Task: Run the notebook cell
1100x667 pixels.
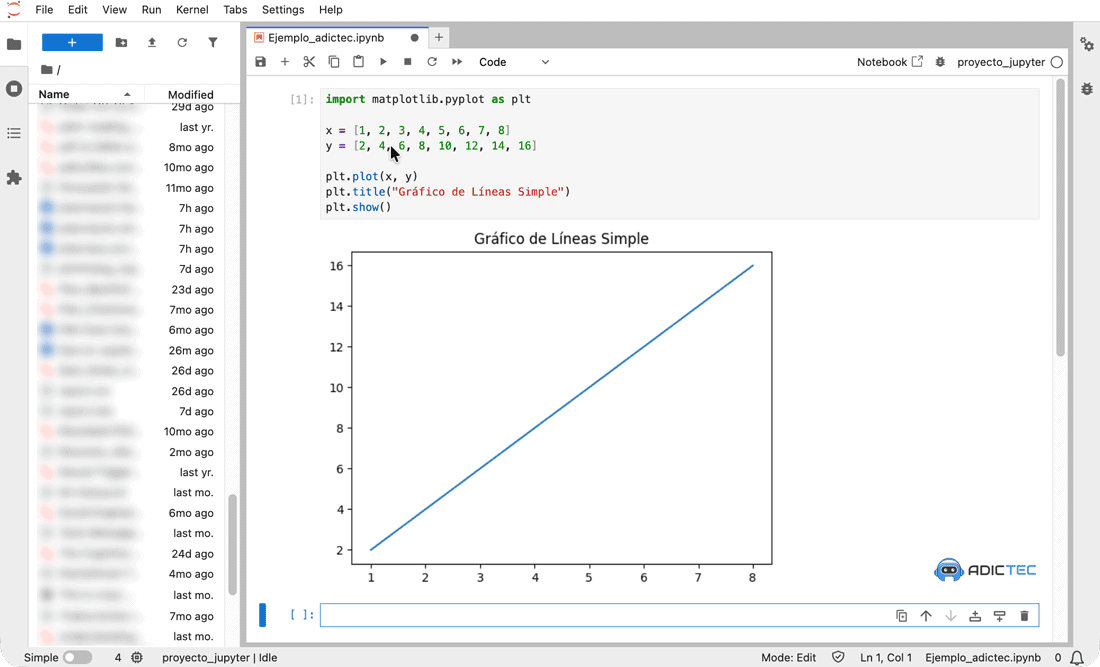Action: coord(384,61)
